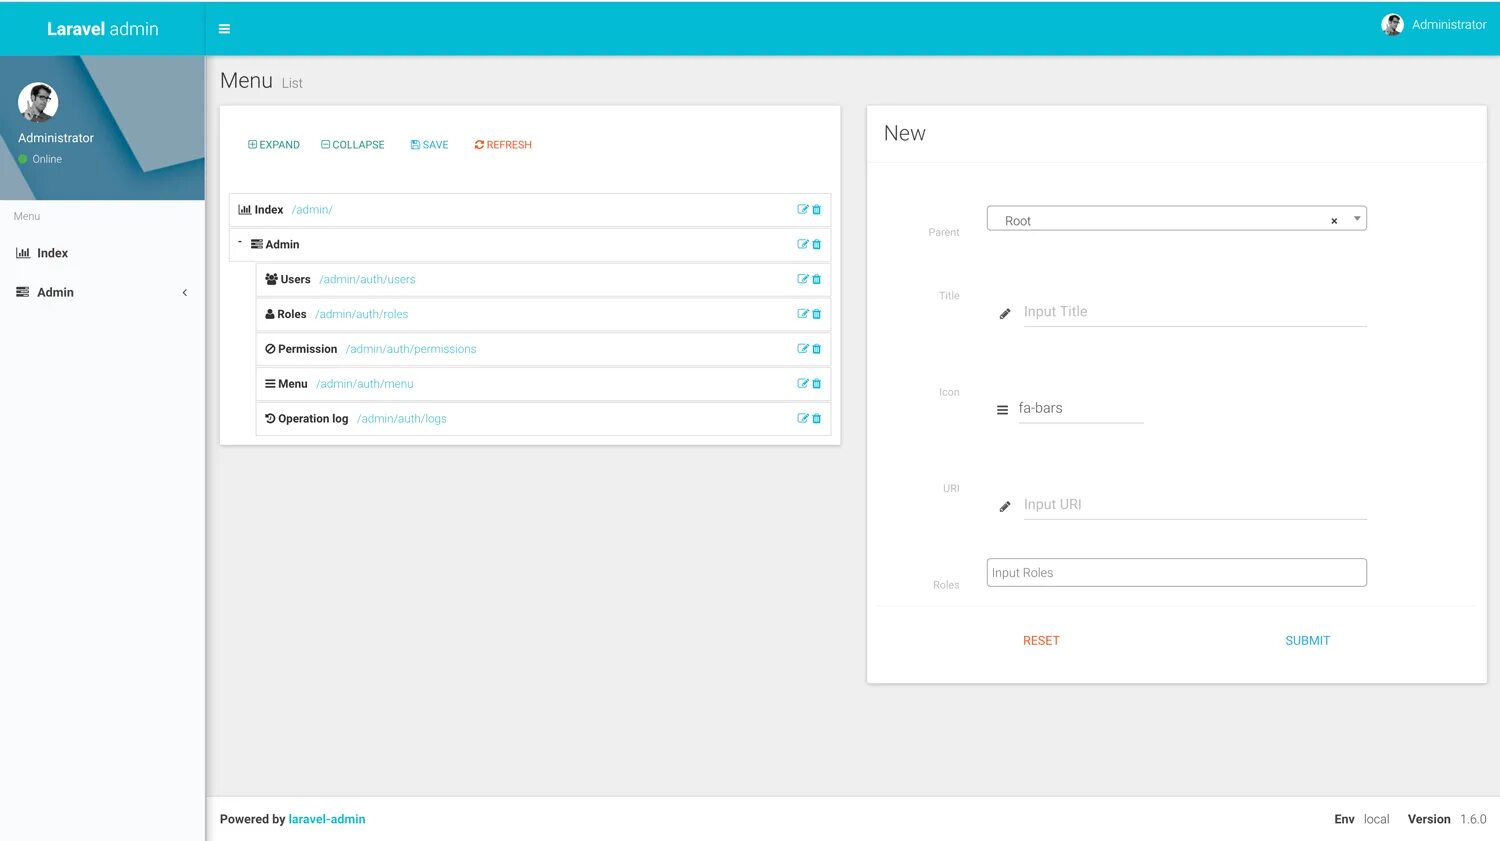
Task: Click the Reset button
Action: (x=1041, y=641)
